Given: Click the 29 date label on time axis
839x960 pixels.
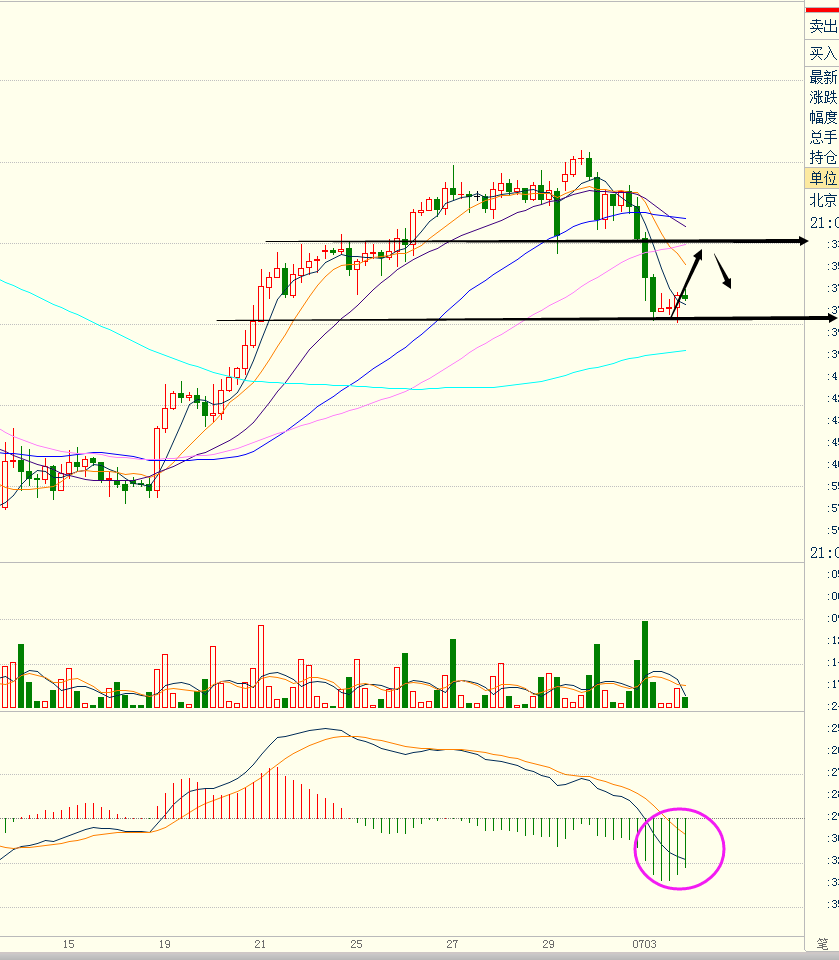Looking at the screenshot, I should 548,944.
